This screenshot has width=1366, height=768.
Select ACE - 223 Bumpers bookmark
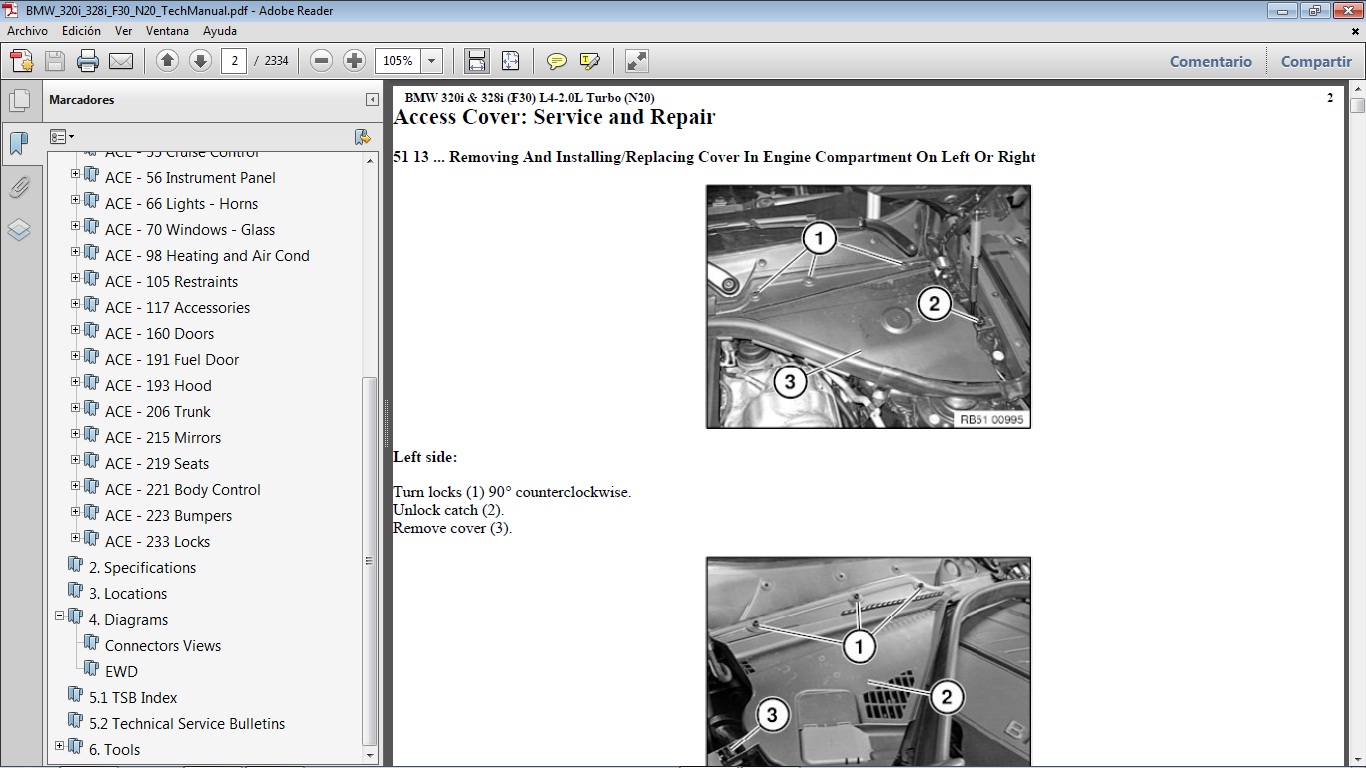point(168,516)
